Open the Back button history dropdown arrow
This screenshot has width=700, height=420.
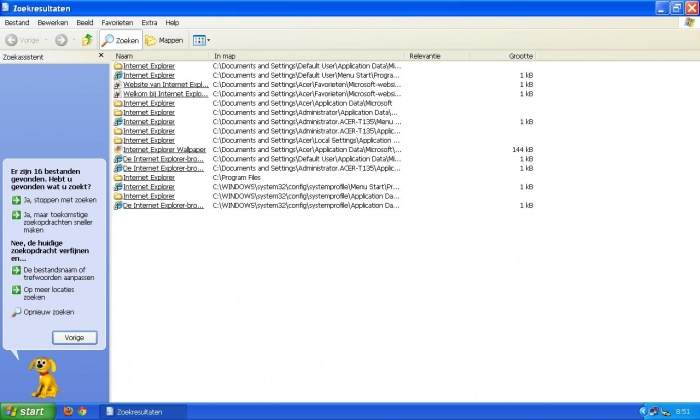click(46, 40)
